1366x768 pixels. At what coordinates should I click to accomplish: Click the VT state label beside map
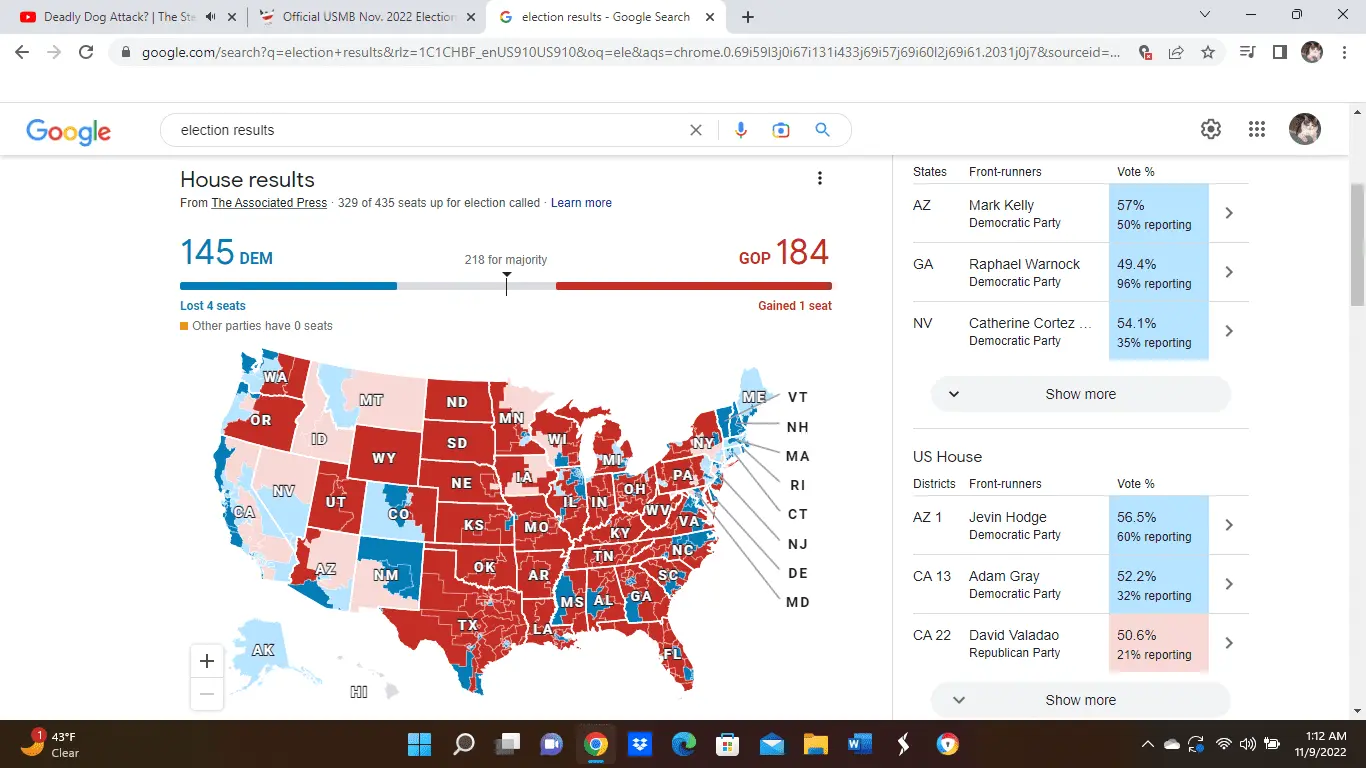pyautogui.click(x=798, y=397)
